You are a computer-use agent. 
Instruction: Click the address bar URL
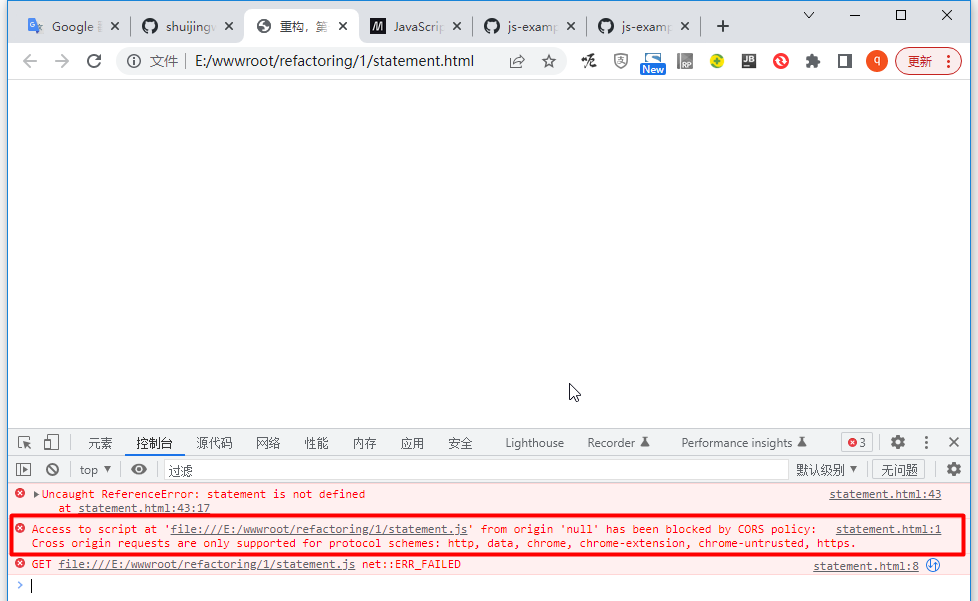334,61
